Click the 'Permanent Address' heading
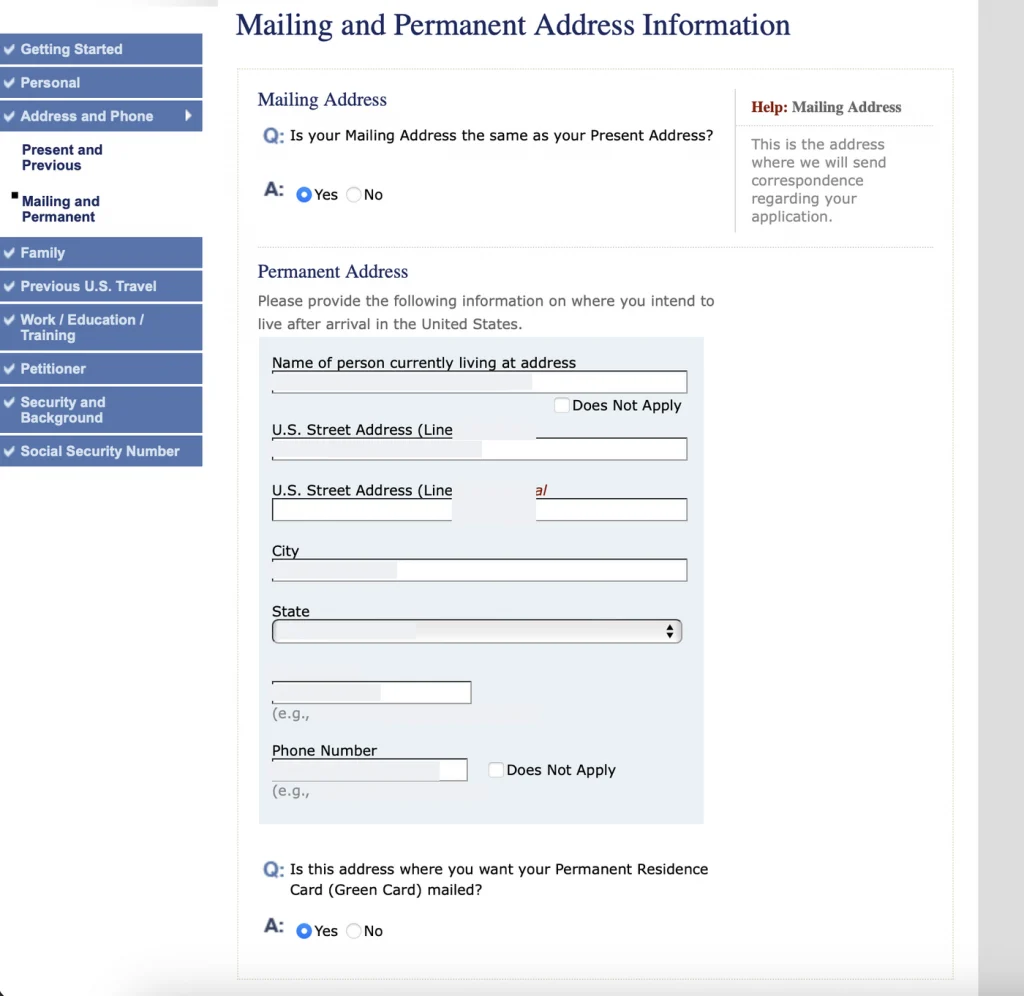The width and height of the screenshot is (1024, 996). click(x=332, y=271)
